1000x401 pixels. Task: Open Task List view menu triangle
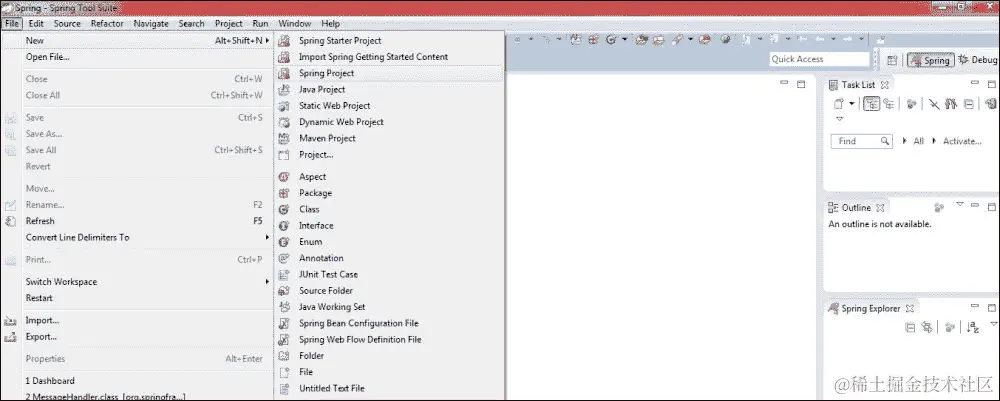[x=839, y=119]
